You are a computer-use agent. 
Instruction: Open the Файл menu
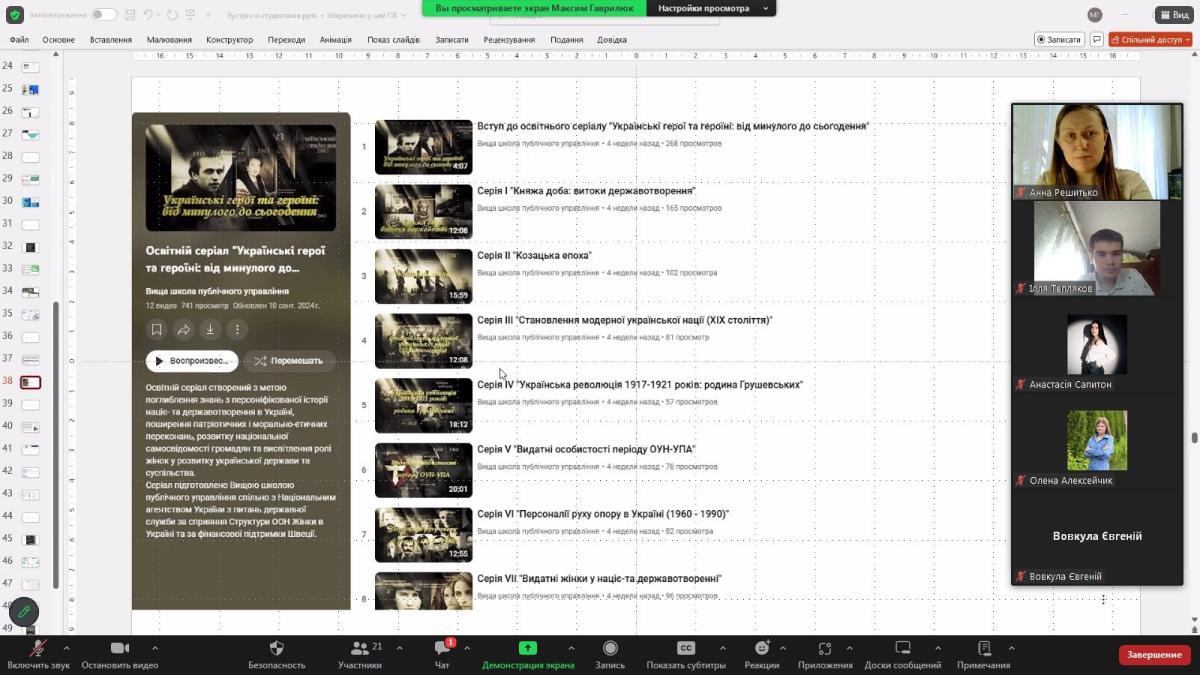[x=19, y=40]
